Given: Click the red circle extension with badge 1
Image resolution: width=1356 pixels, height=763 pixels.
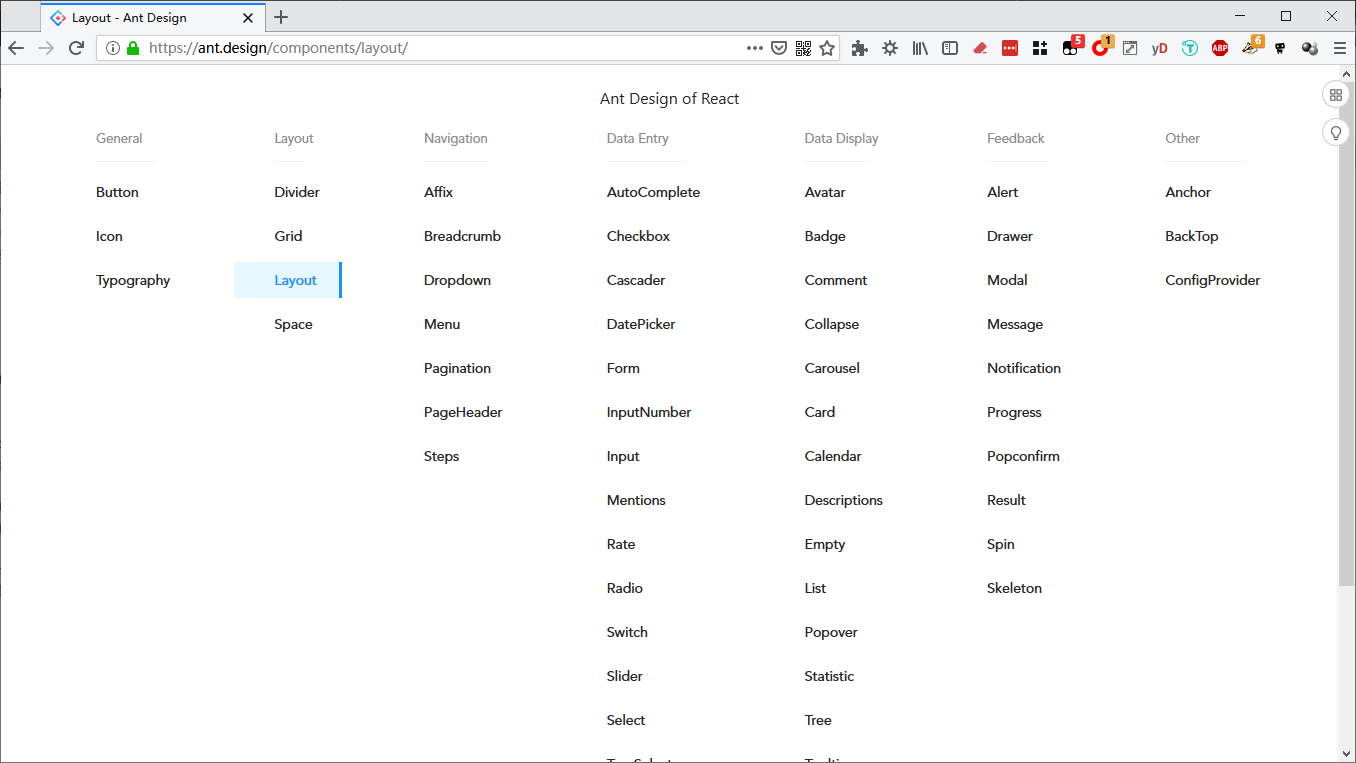Looking at the screenshot, I should click(x=1102, y=46).
